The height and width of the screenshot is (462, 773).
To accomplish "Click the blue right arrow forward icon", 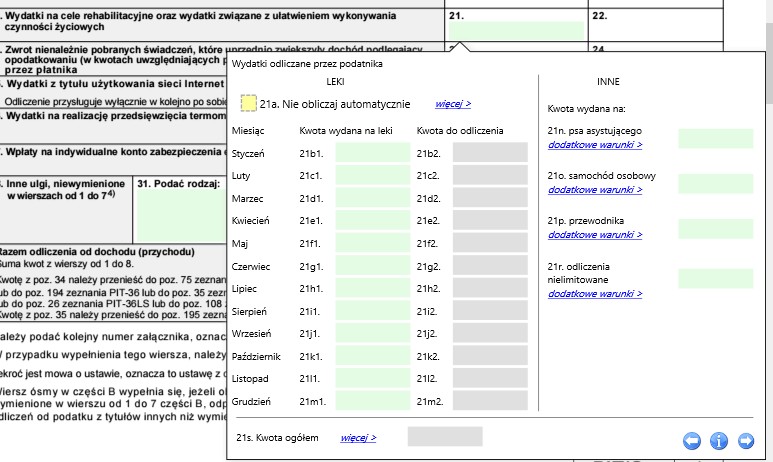I will pyautogui.click(x=745, y=440).
